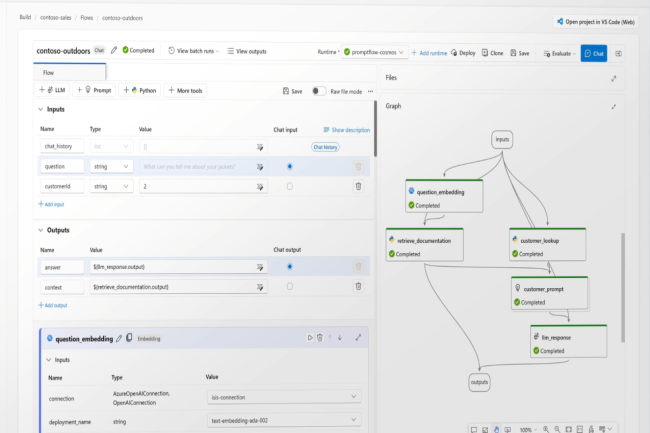650x433 pixels.
Task: Delete the customerId input row
Action: tap(358, 186)
